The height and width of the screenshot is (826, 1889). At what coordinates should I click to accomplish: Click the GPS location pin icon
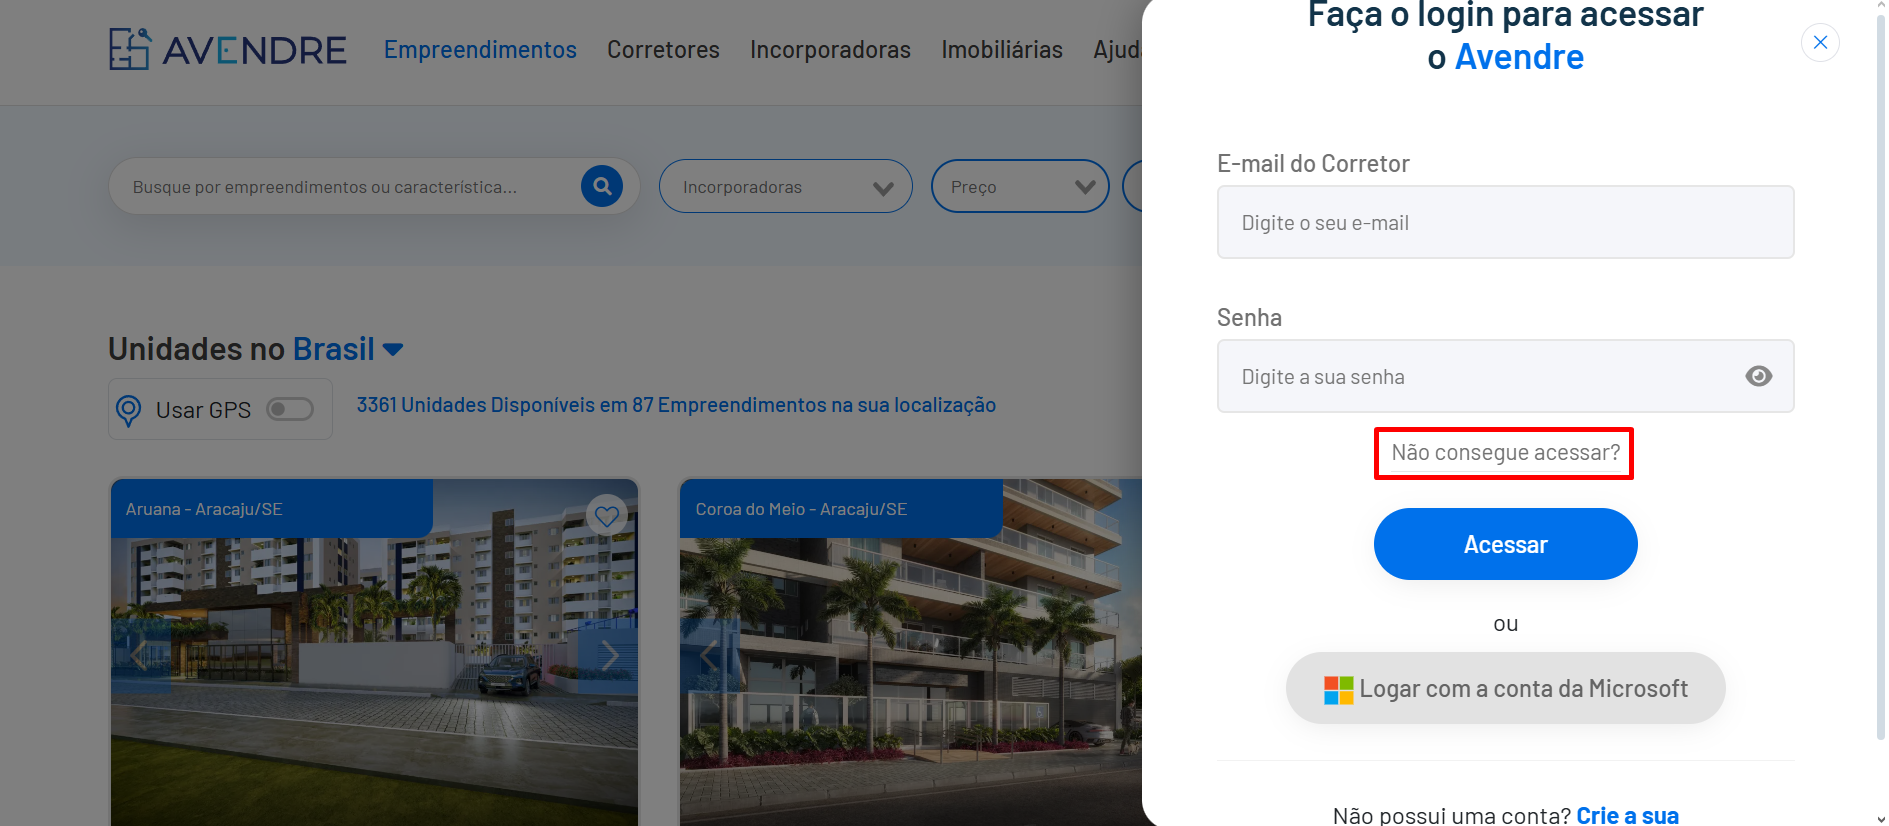point(129,410)
